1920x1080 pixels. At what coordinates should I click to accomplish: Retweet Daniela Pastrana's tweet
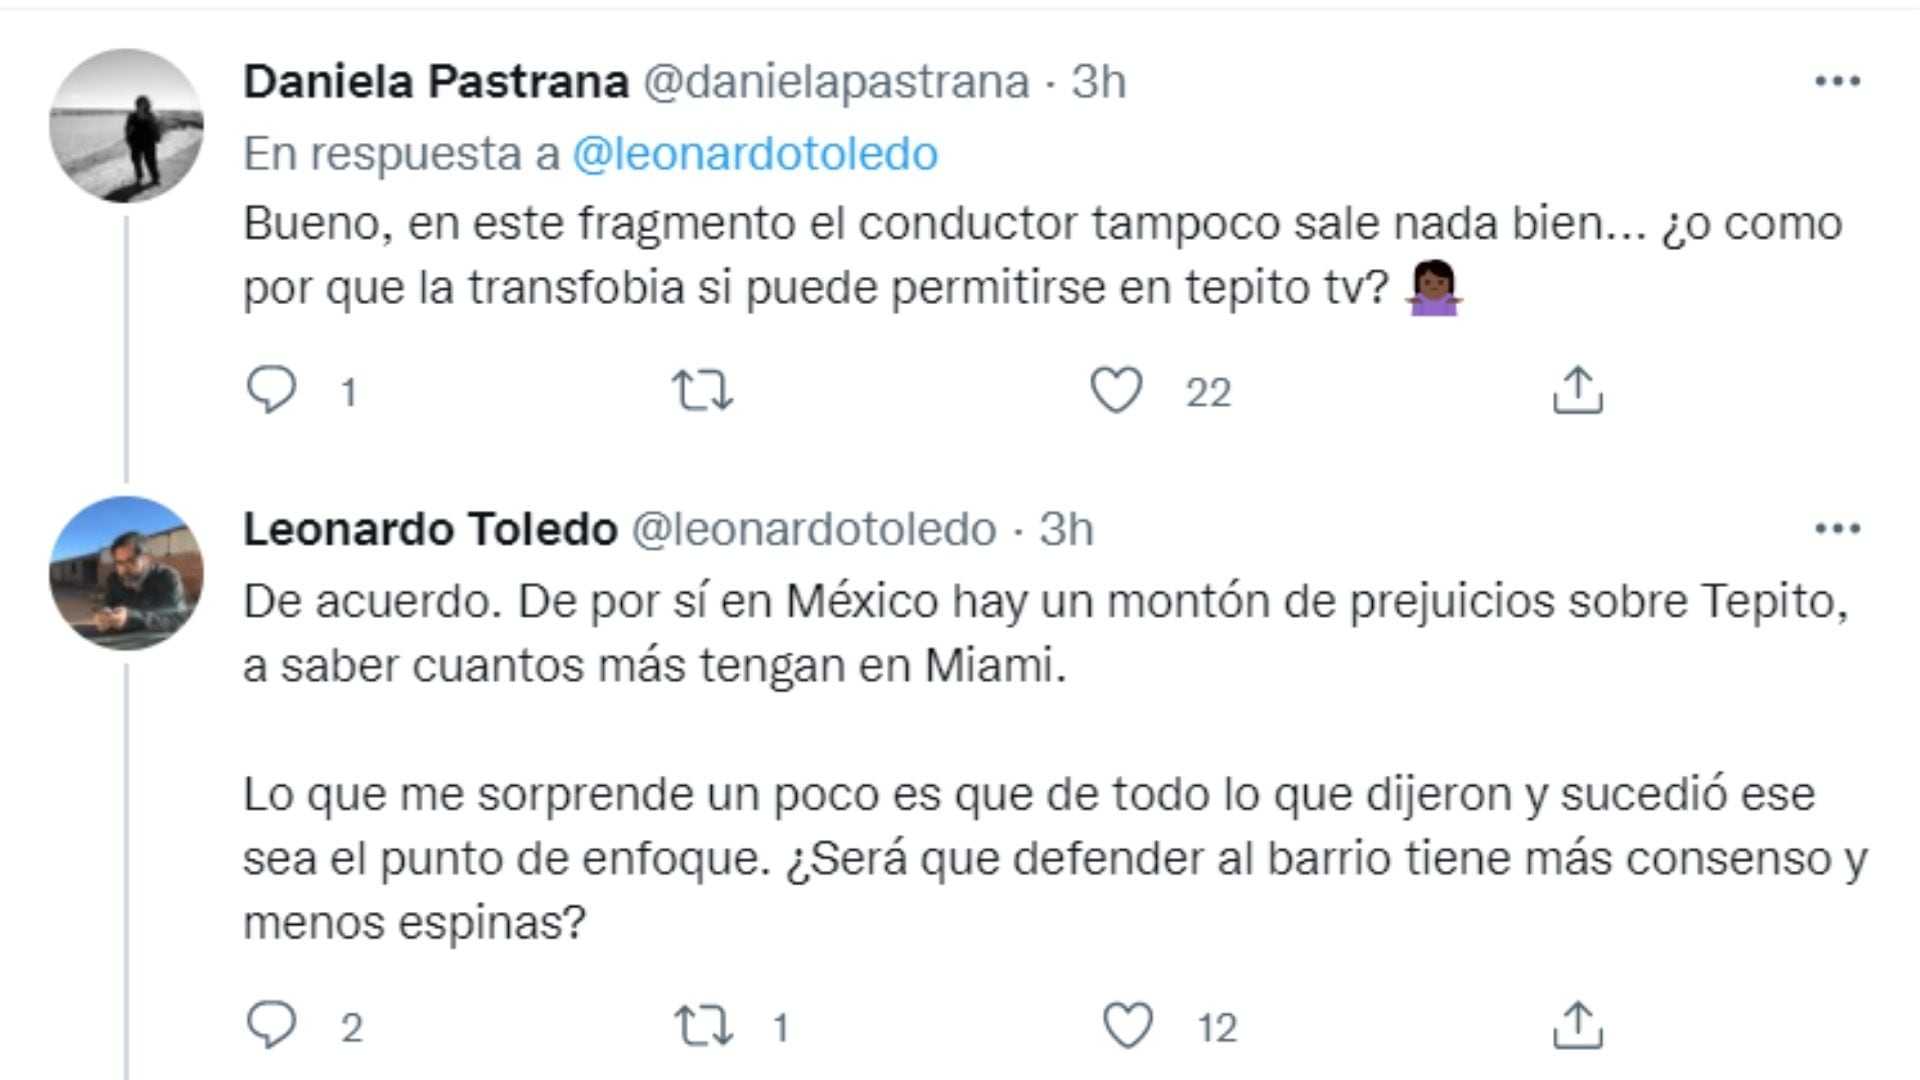point(702,390)
